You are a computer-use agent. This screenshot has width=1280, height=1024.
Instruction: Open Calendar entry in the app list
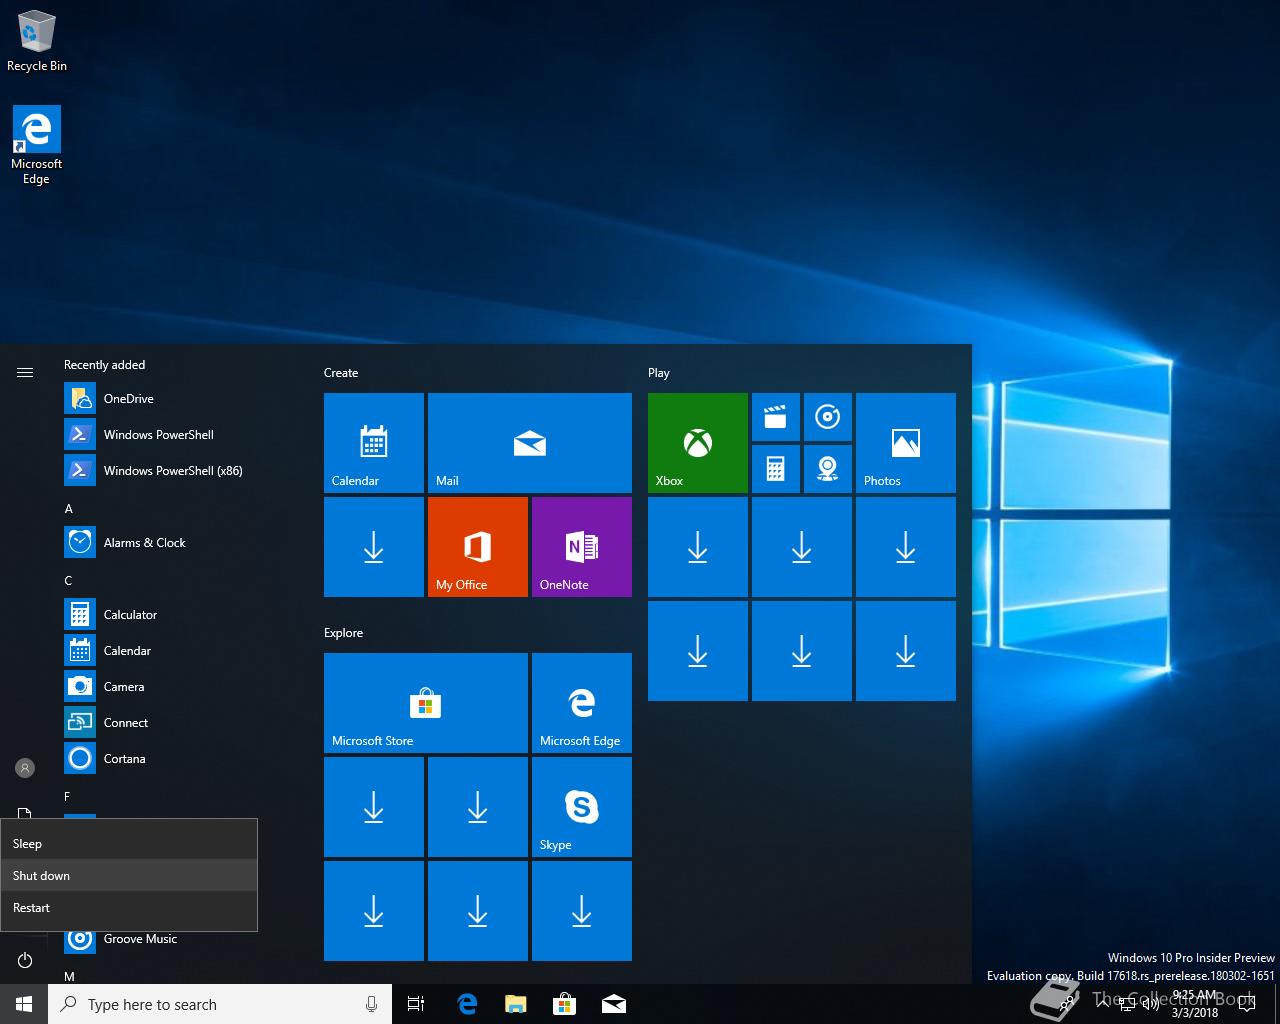pyautogui.click(x=180, y=650)
